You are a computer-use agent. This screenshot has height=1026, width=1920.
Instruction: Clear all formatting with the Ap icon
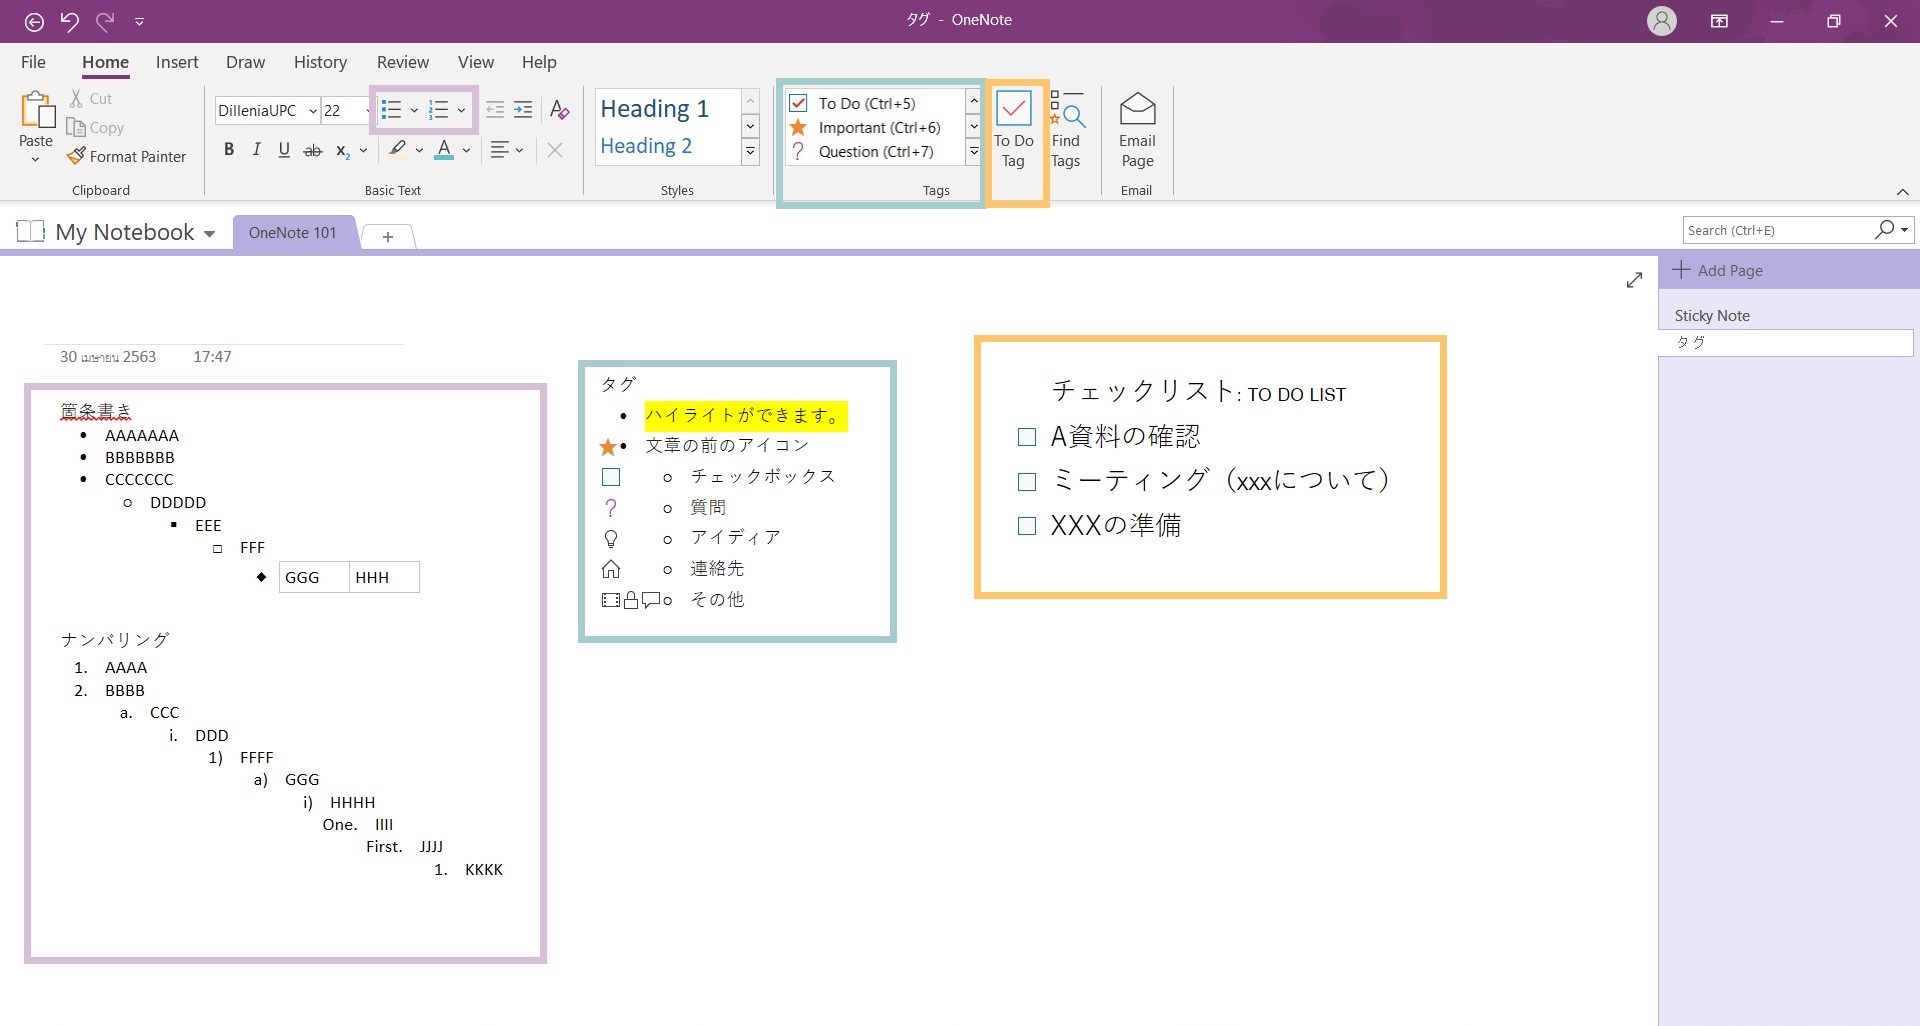click(558, 110)
